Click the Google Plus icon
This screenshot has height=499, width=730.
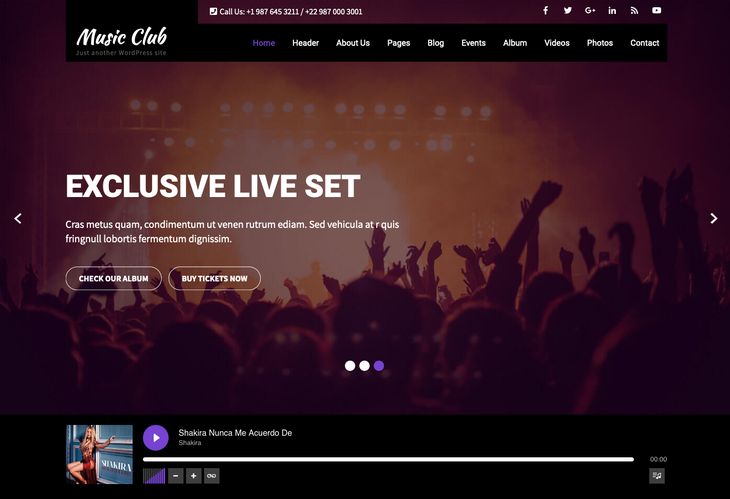point(590,10)
